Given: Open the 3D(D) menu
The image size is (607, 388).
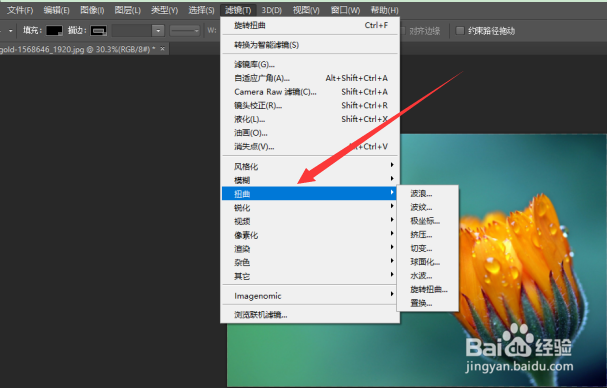Looking at the screenshot, I should [271, 10].
